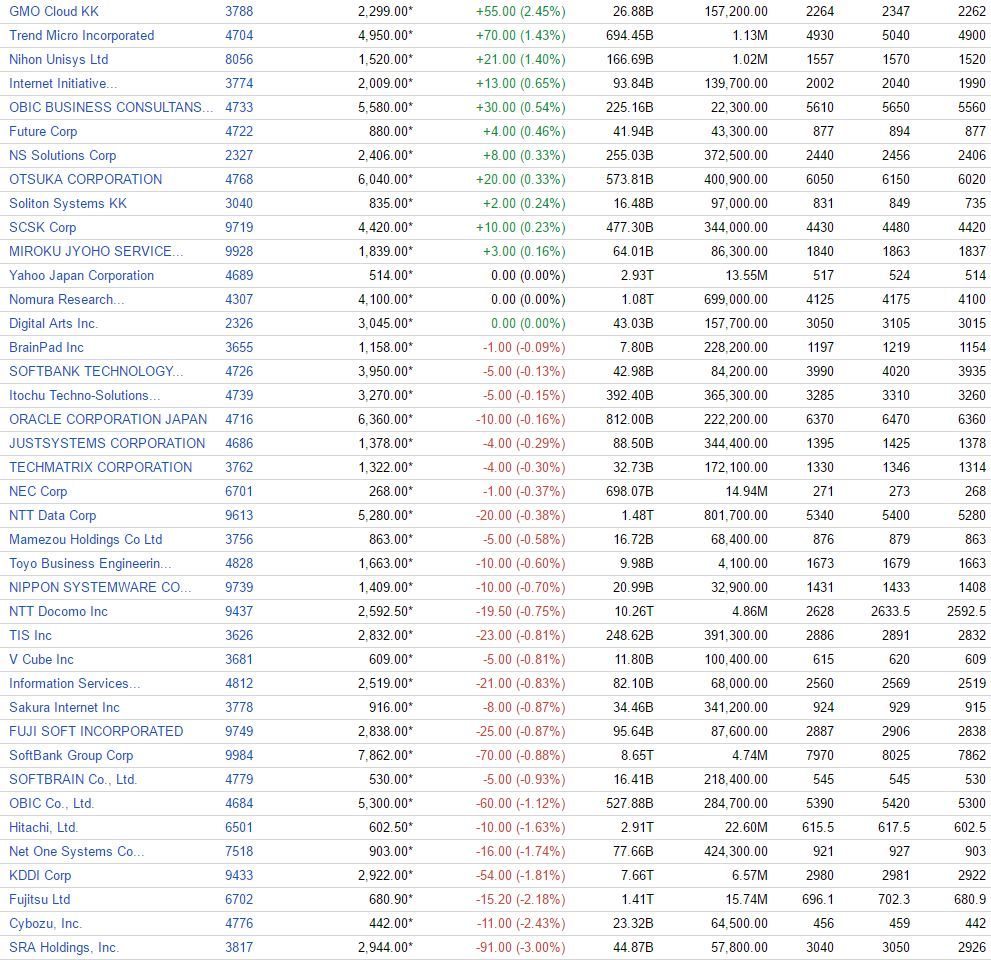Click ticker code 3817
Viewport: 991px width, 960px height.
(x=239, y=948)
